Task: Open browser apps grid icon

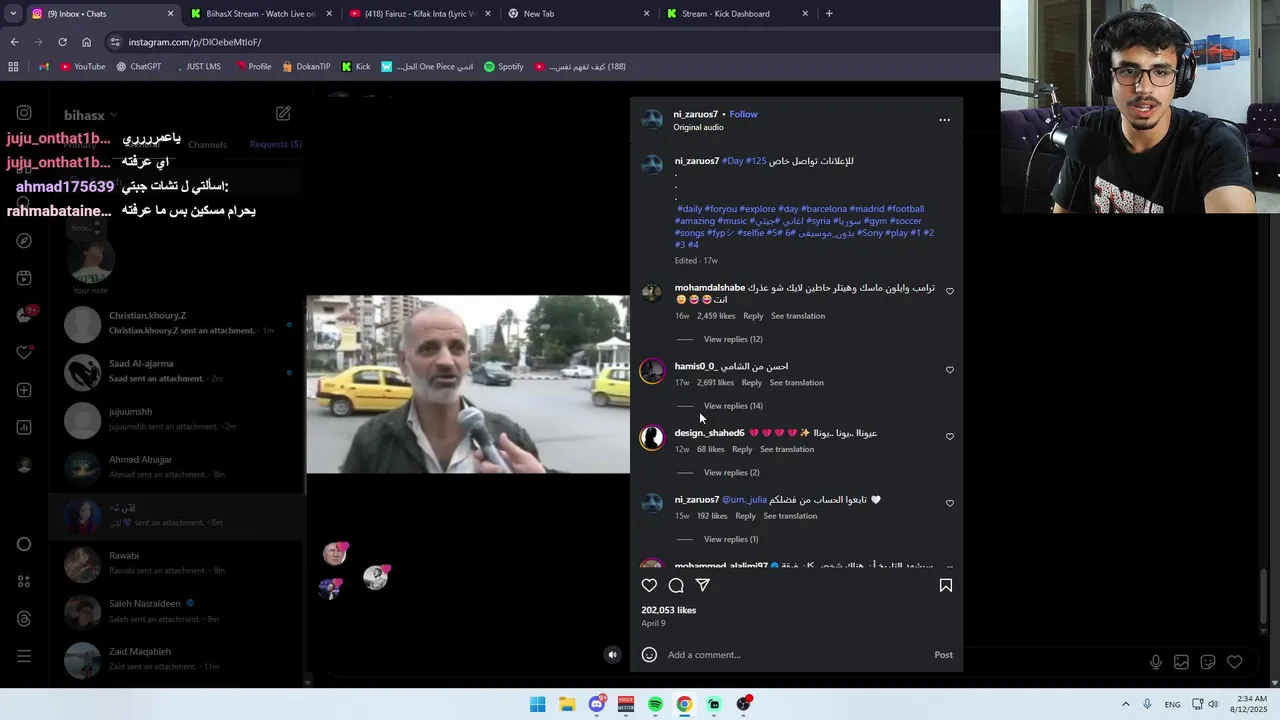Action: point(13,67)
